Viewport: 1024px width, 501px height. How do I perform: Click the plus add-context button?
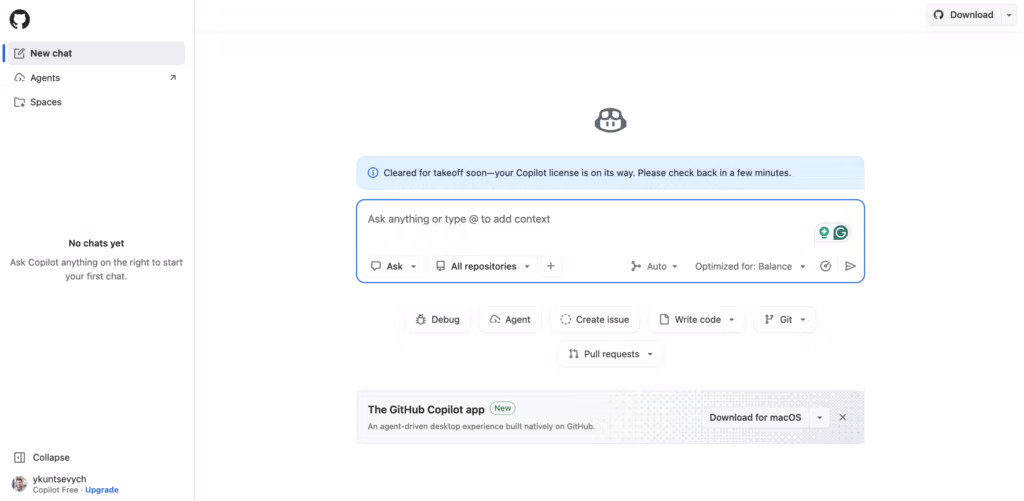pos(551,267)
